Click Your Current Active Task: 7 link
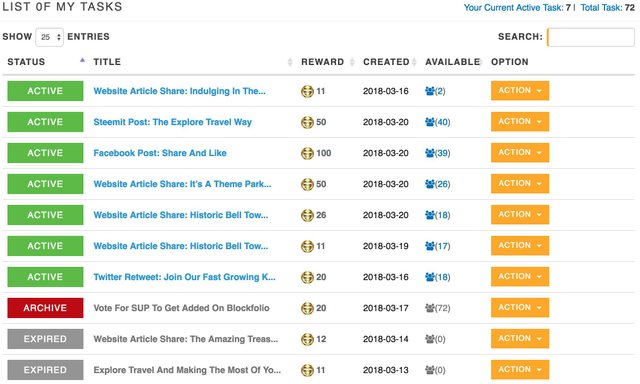This screenshot has height=384, width=640. coord(517,7)
